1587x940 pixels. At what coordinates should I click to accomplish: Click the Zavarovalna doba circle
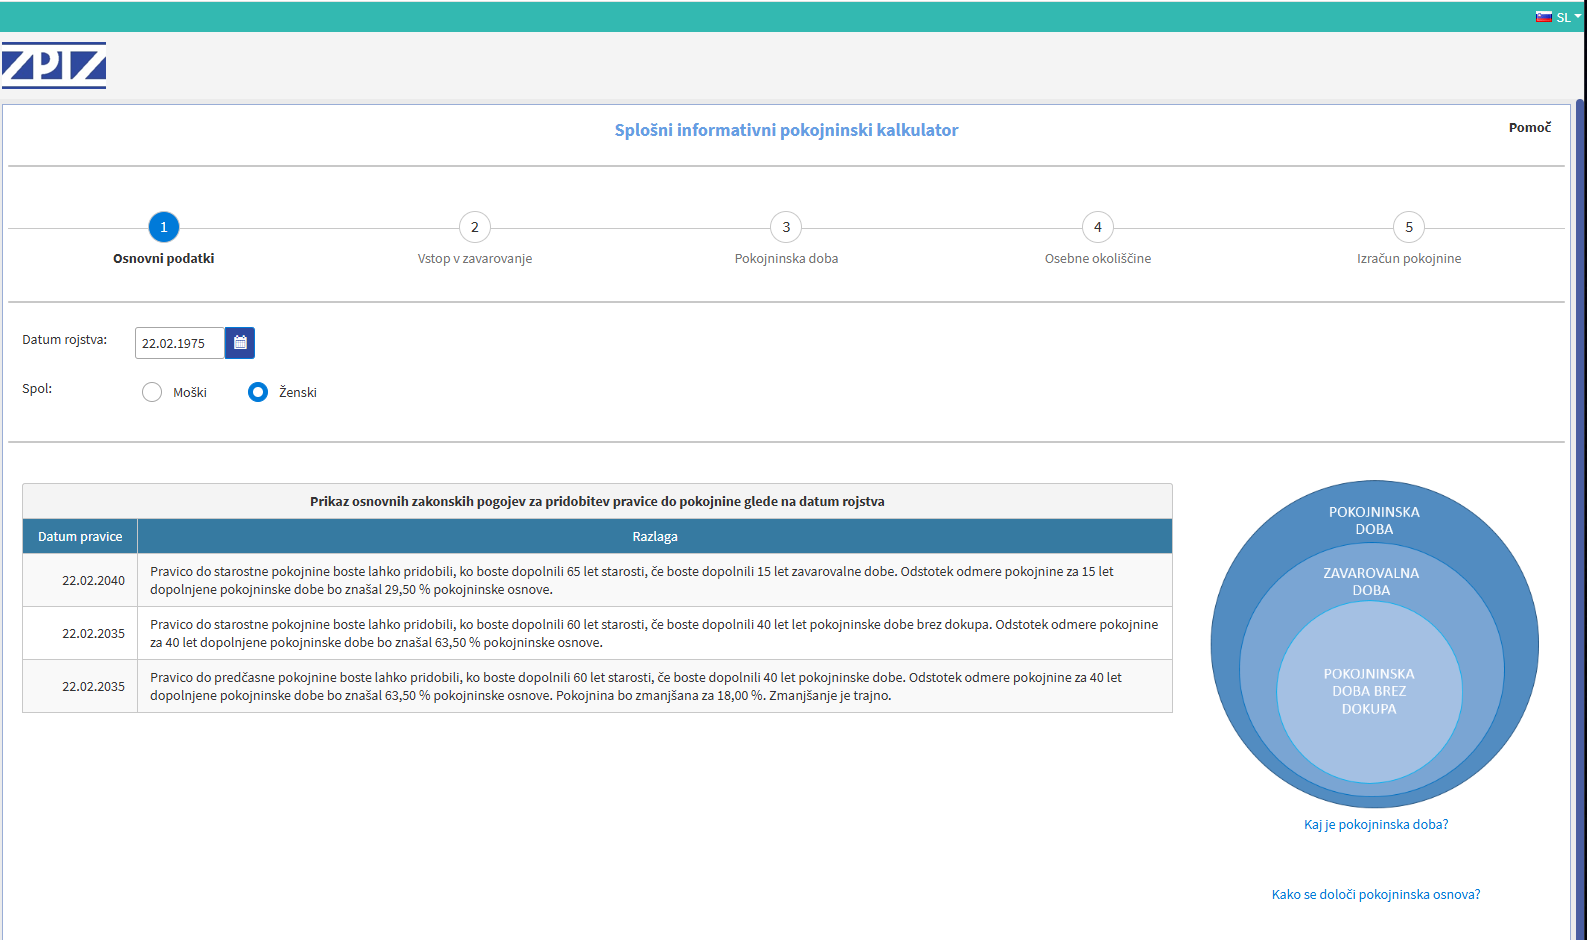pyautogui.click(x=1371, y=579)
